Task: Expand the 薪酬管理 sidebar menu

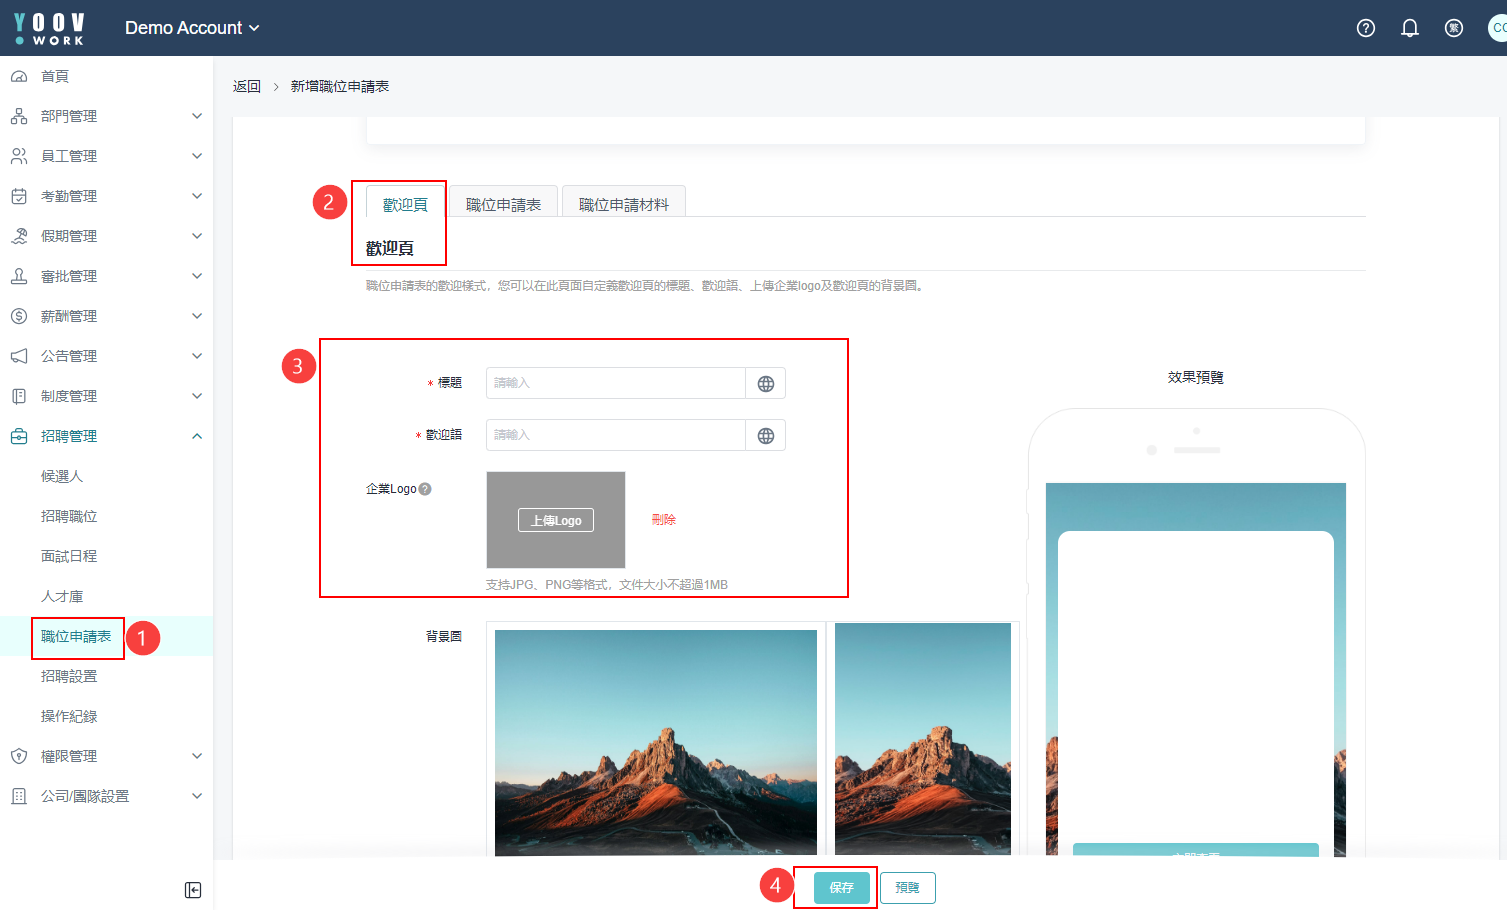Action: point(106,316)
